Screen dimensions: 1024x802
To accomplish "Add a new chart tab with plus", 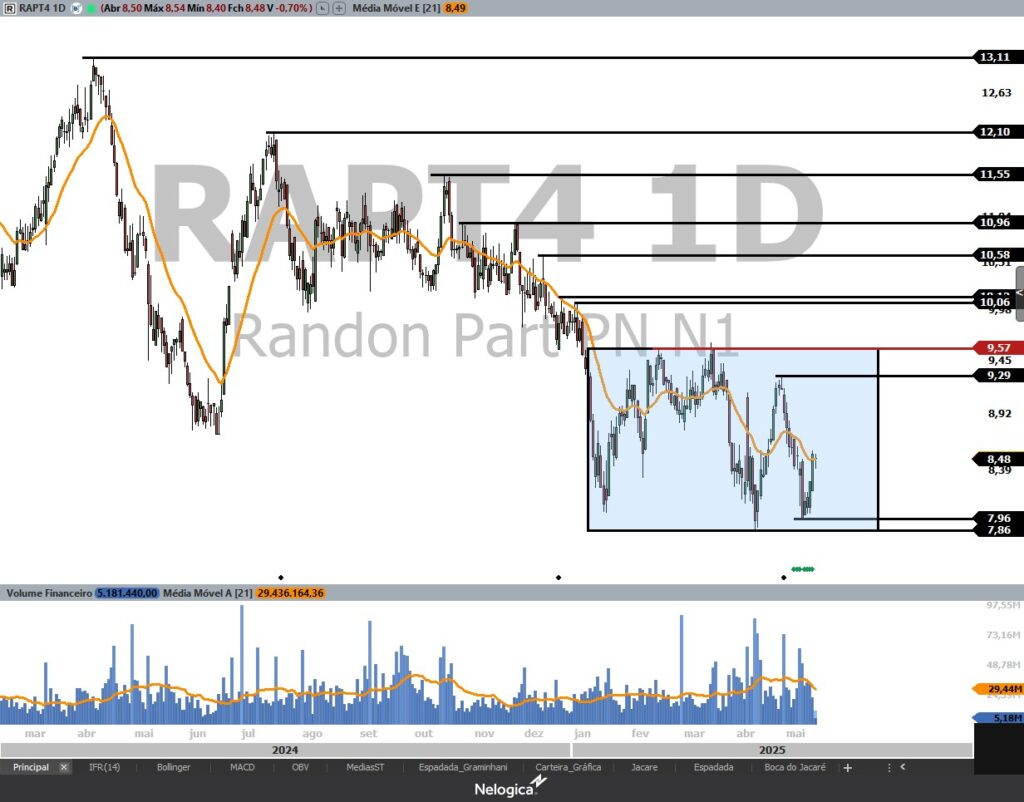I will (x=848, y=767).
